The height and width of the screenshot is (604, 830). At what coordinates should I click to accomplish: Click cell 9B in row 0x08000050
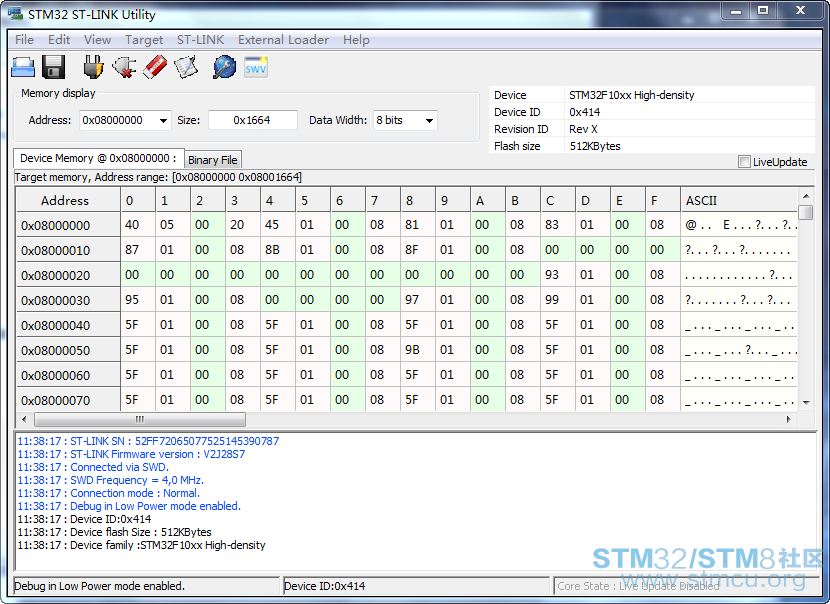[417, 349]
